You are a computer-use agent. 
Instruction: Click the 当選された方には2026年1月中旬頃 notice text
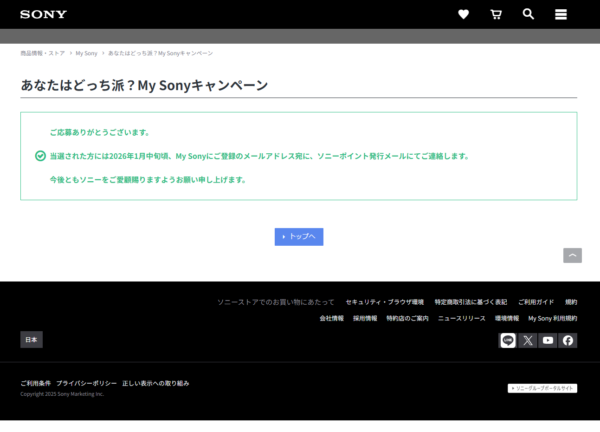pos(259,156)
